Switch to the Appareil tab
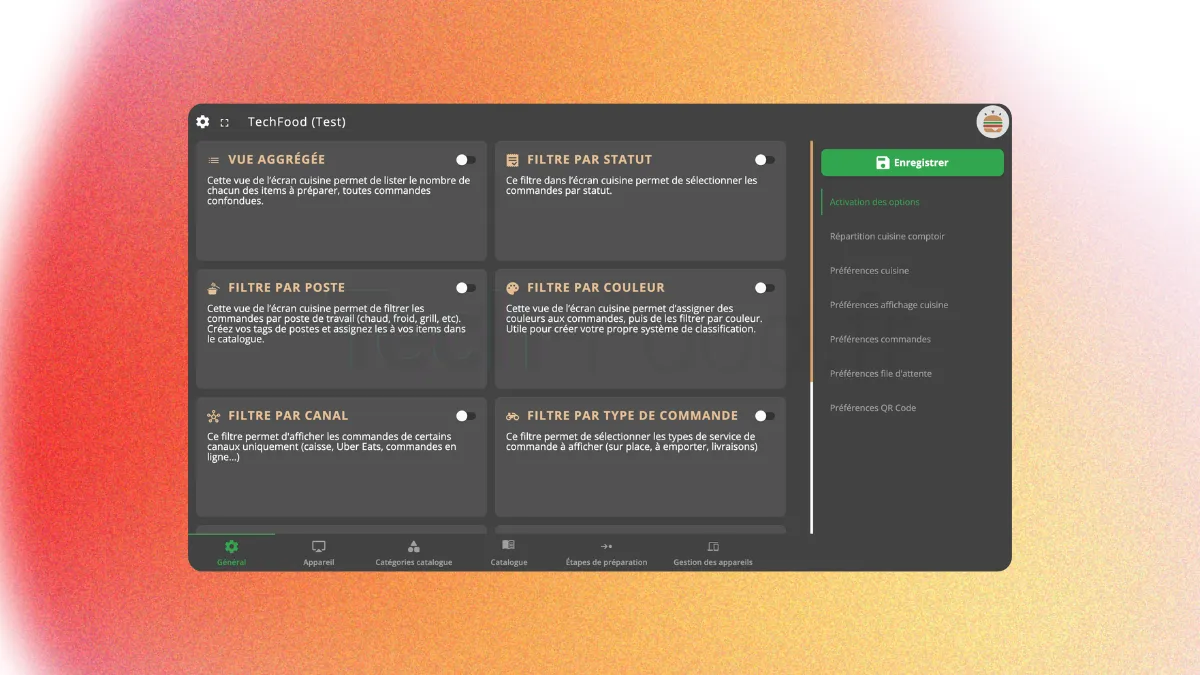 pos(319,552)
